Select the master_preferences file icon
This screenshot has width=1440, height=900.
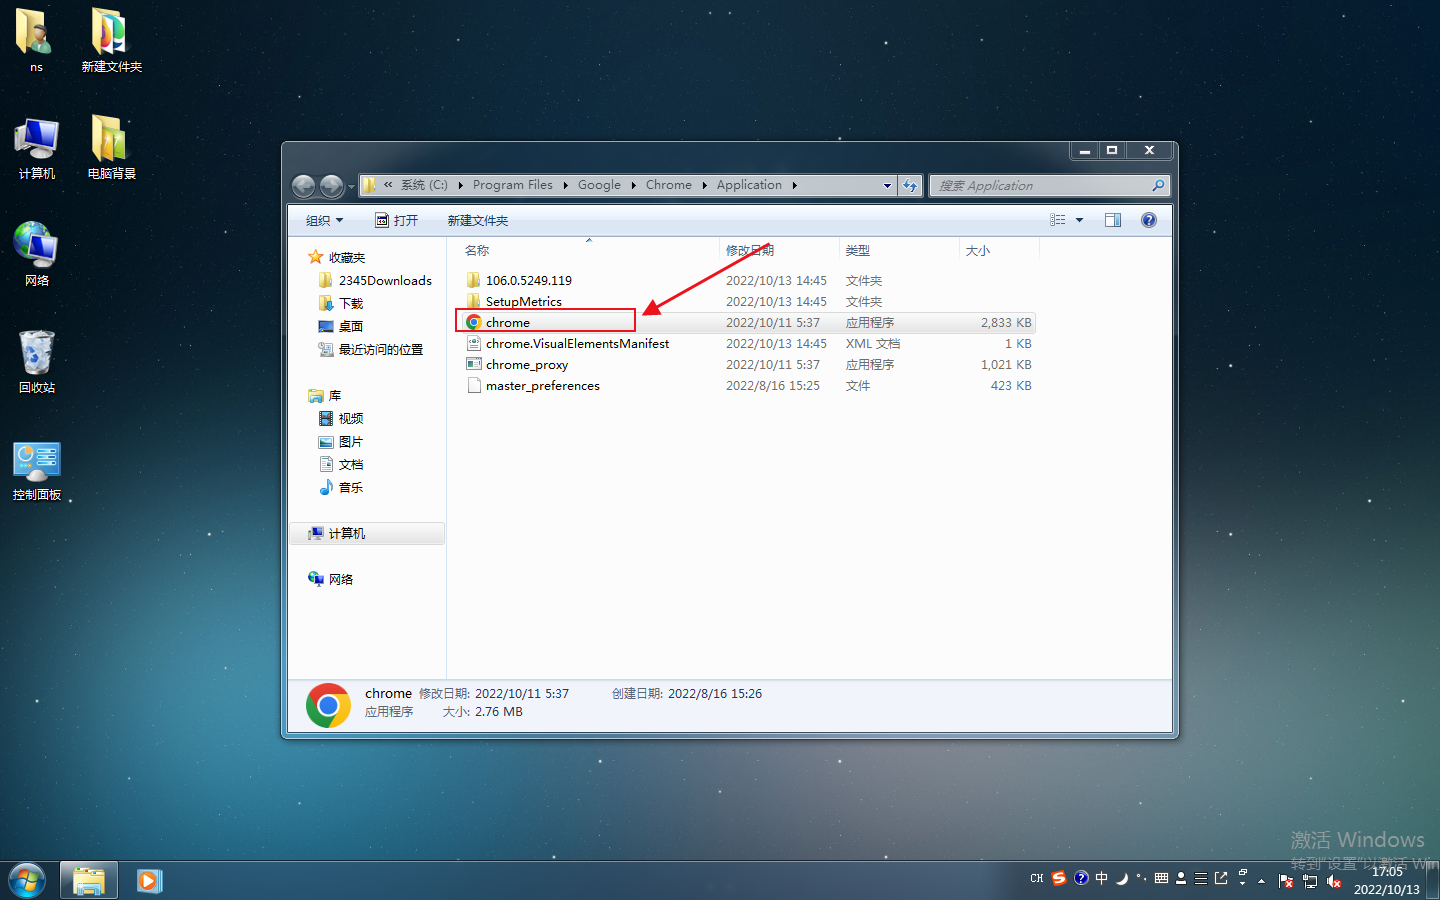coord(474,385)
